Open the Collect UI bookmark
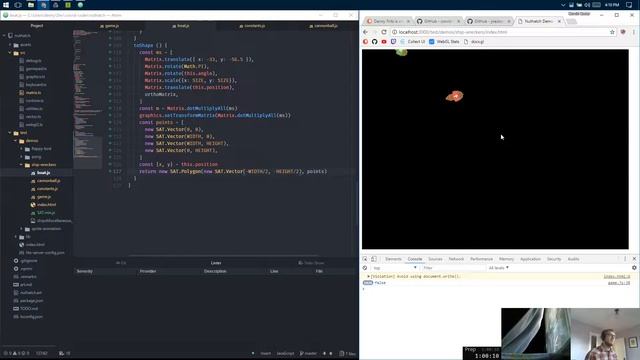Viewport: 640px width, 360px height. pos(413,42)
